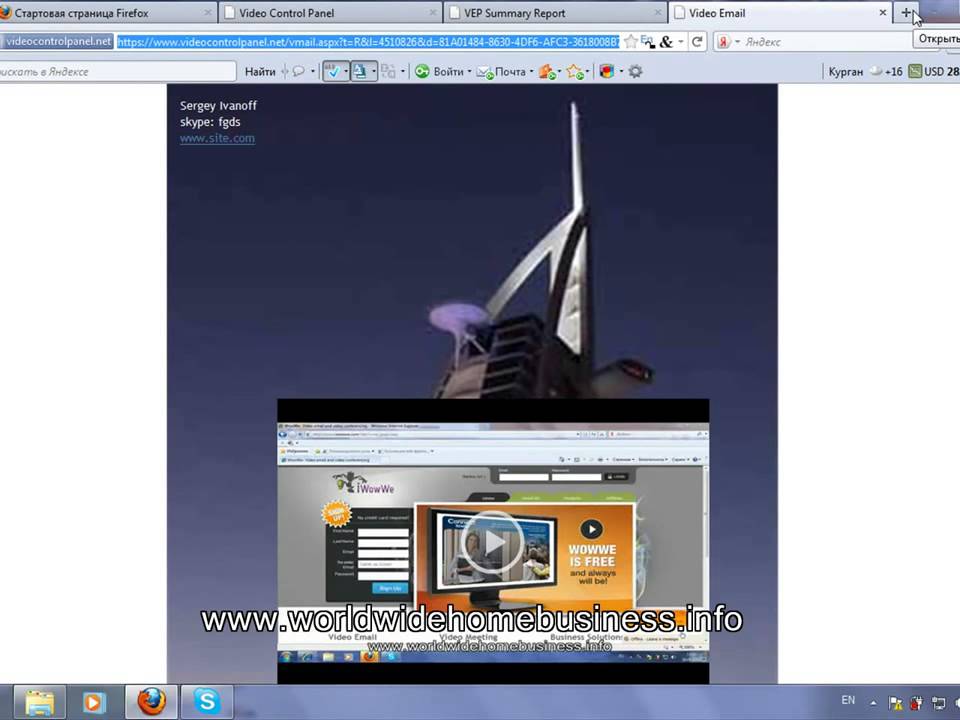Click the highlighted URL address field
960x720 pixels.
[368, 42]
